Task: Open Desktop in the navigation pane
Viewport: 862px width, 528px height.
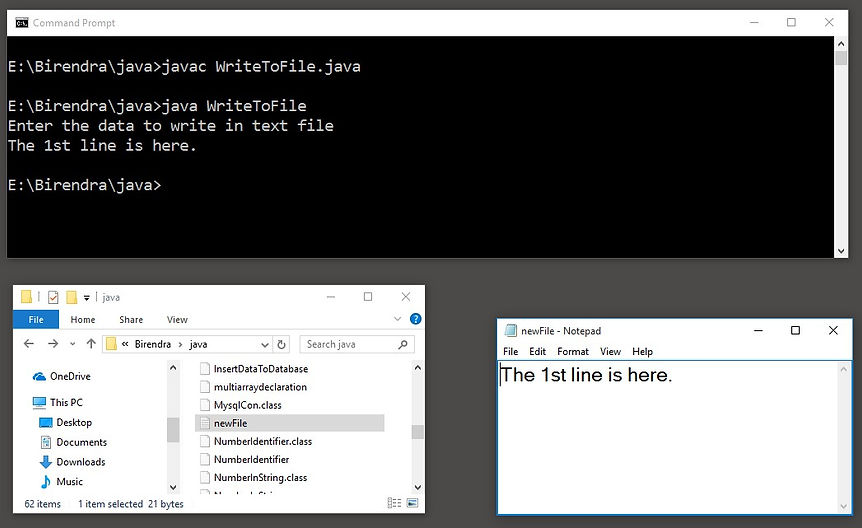Action: [x=74, y=422]
